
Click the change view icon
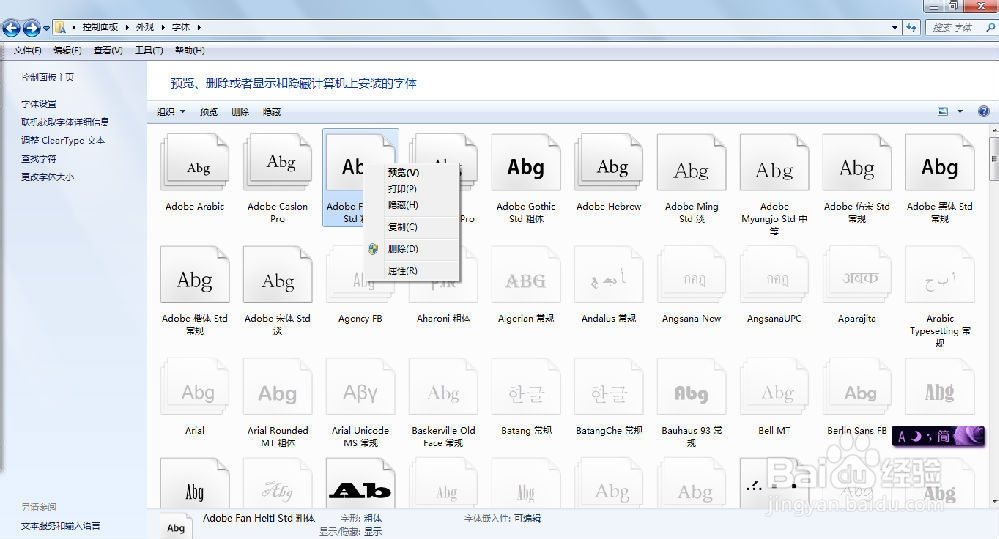tap(943, 111)
